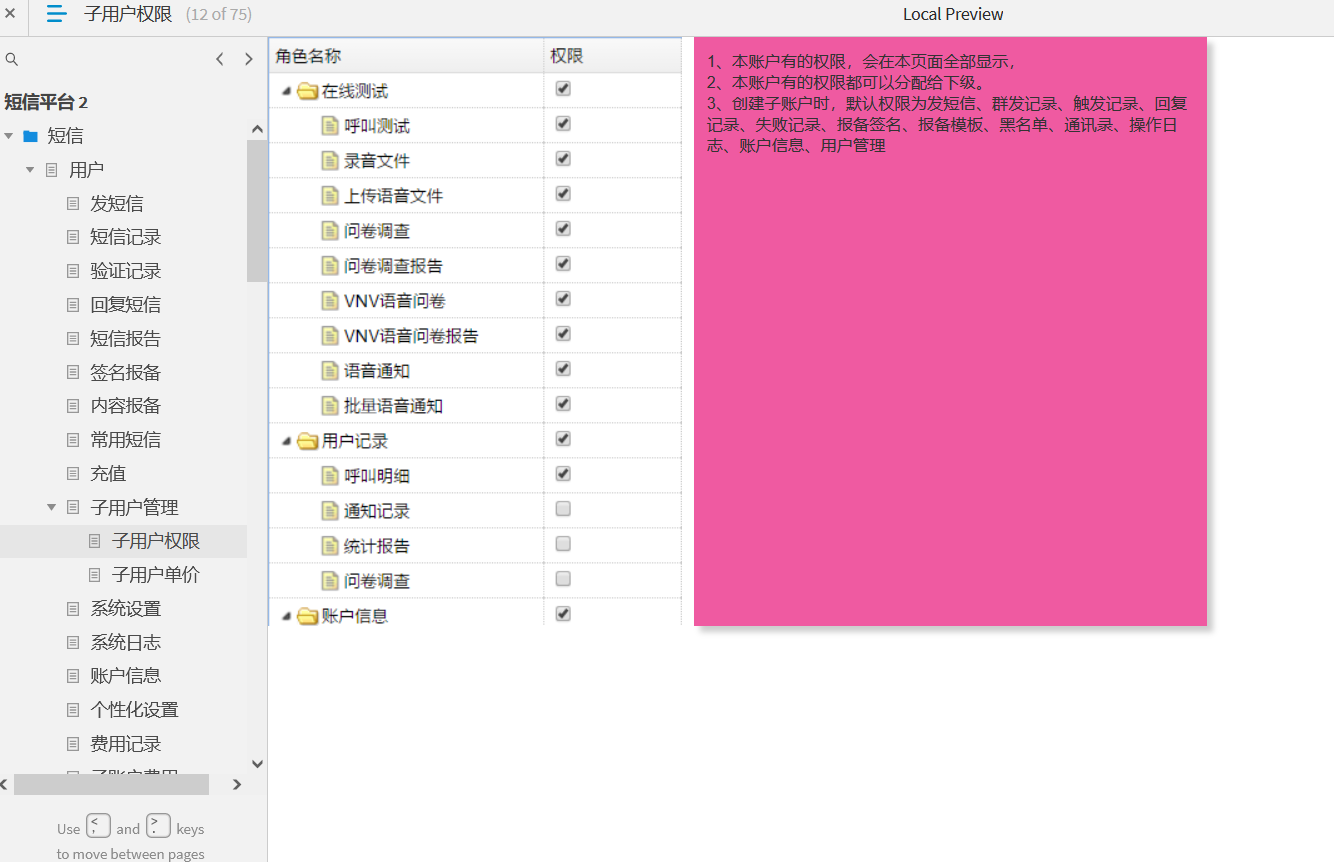The image size is (1334, 862).
Task: Click the 短信平台 2 project title
Action: (x=46, y=102)
